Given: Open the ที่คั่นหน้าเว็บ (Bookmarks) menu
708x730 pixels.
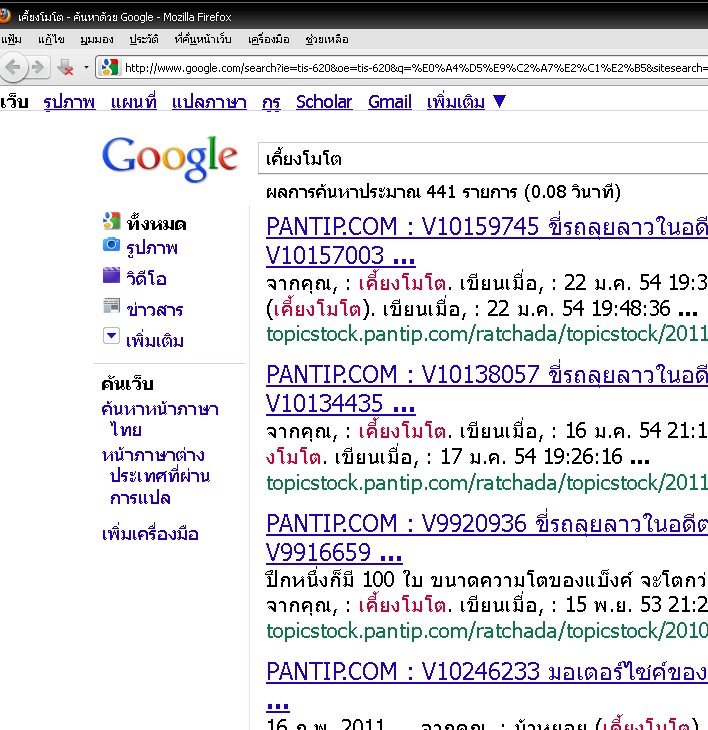Looking at the screenshot, I should [x=202, y=40].
